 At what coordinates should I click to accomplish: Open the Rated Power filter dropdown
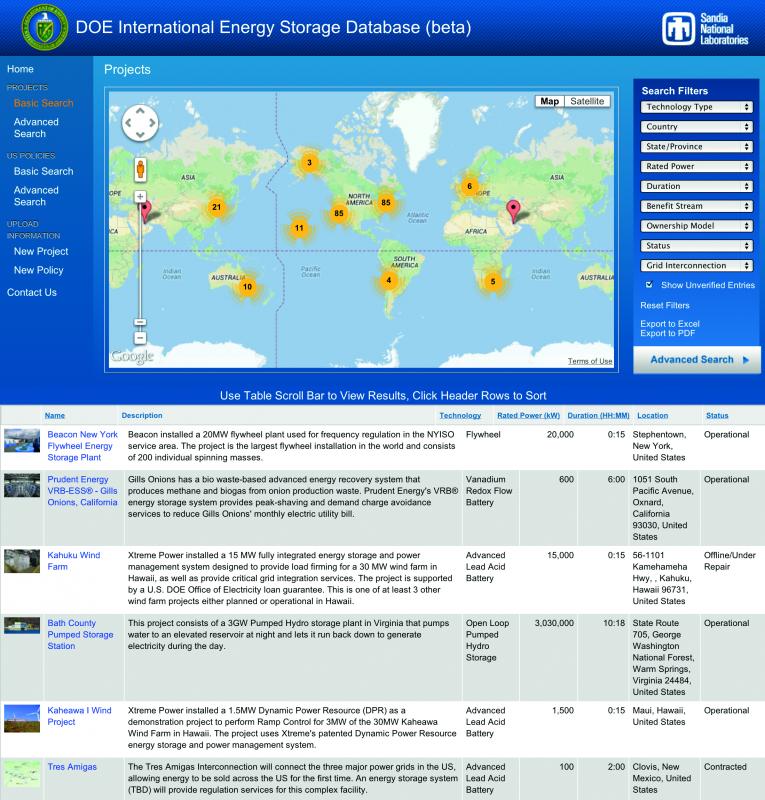pos(697,167)
